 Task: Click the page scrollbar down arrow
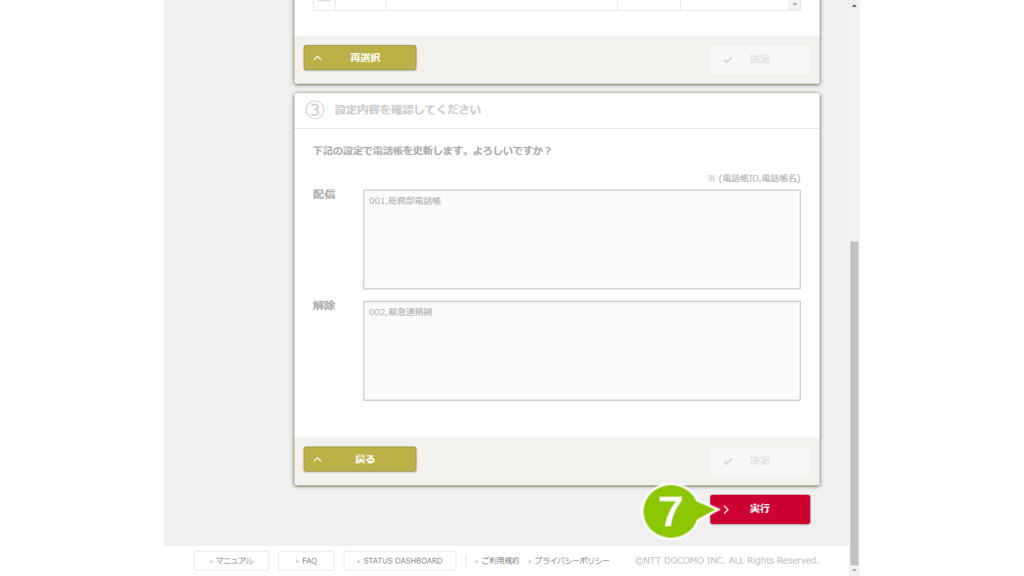pos(854,570)
